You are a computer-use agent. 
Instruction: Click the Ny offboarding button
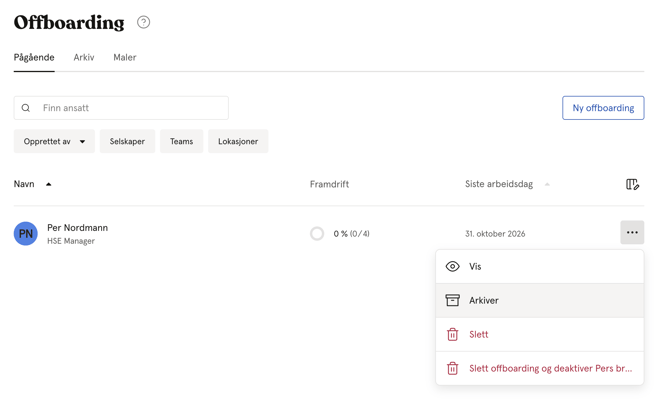tap(603, 108)
